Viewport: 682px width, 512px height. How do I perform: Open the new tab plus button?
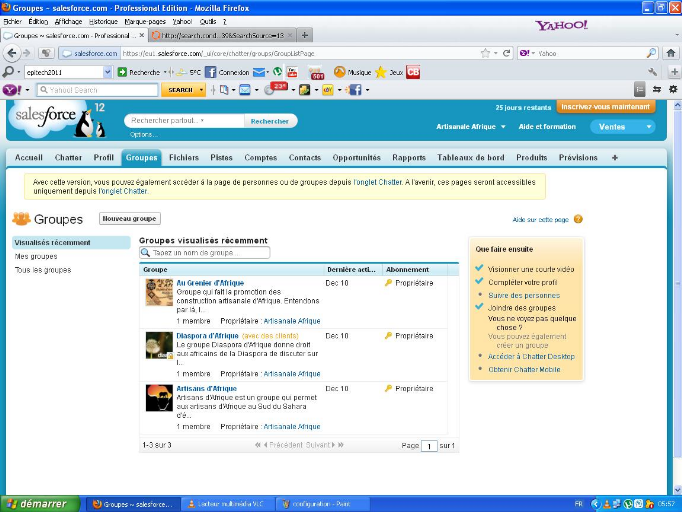tap(305, 35)
